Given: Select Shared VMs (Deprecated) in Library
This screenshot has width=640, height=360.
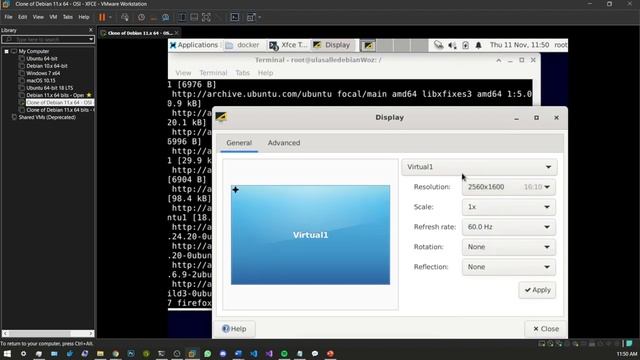Looking at the screenshot, I should click(x=47, y=118).
